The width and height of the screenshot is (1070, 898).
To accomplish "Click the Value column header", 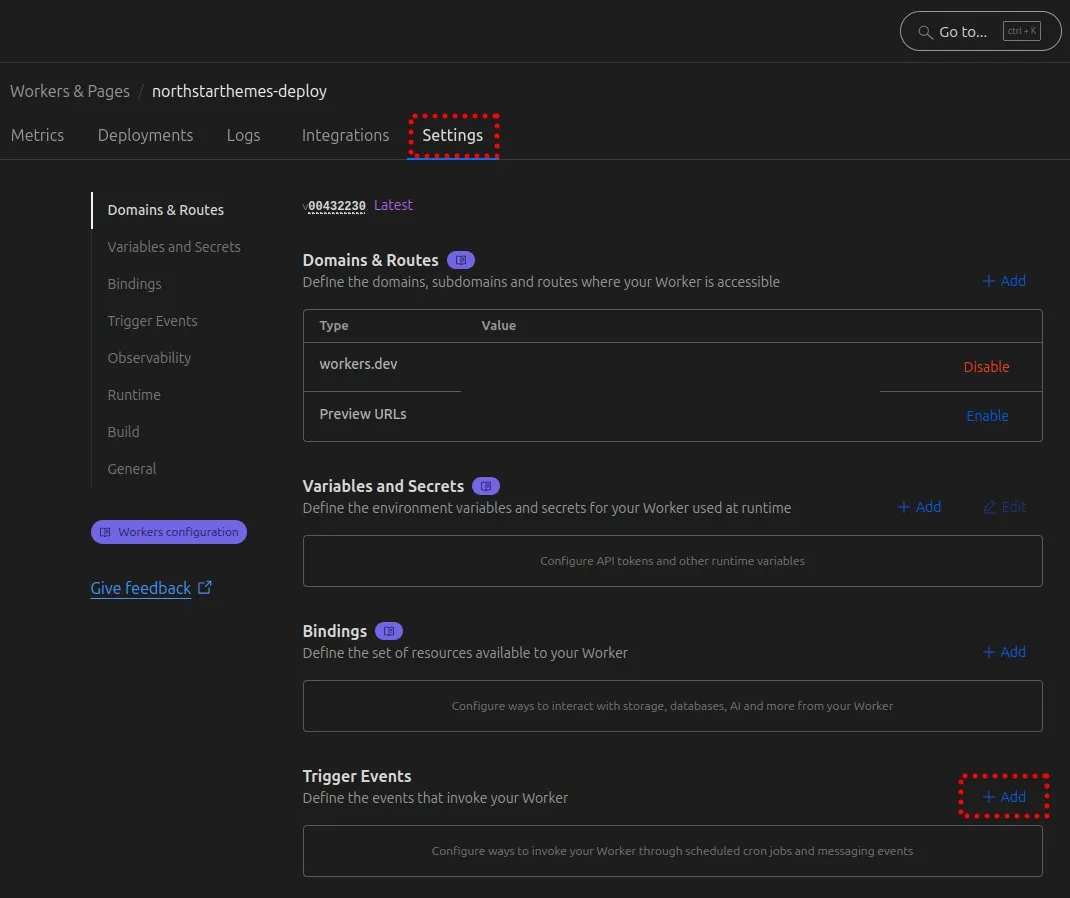I will [498, 326].
